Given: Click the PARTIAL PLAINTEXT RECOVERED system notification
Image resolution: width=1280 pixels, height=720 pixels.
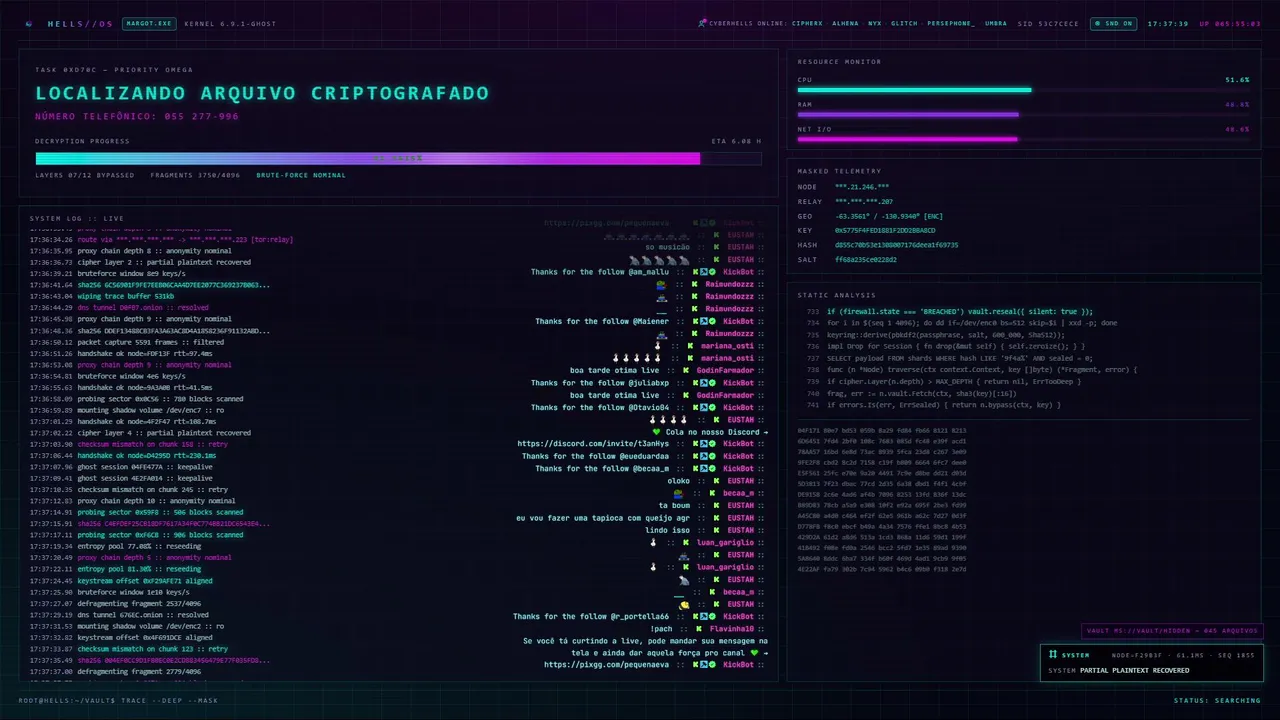Looking at the screenshot, I should coord(1152,663).
